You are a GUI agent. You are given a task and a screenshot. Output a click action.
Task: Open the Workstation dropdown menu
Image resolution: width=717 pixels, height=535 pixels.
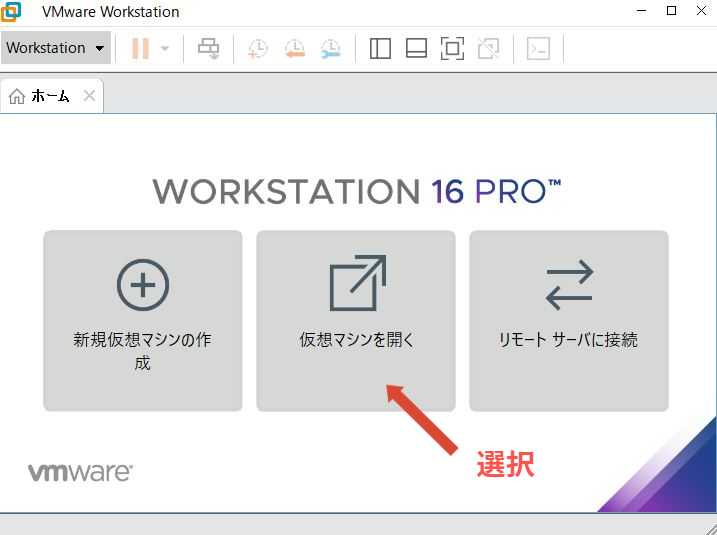coord(55,48)
